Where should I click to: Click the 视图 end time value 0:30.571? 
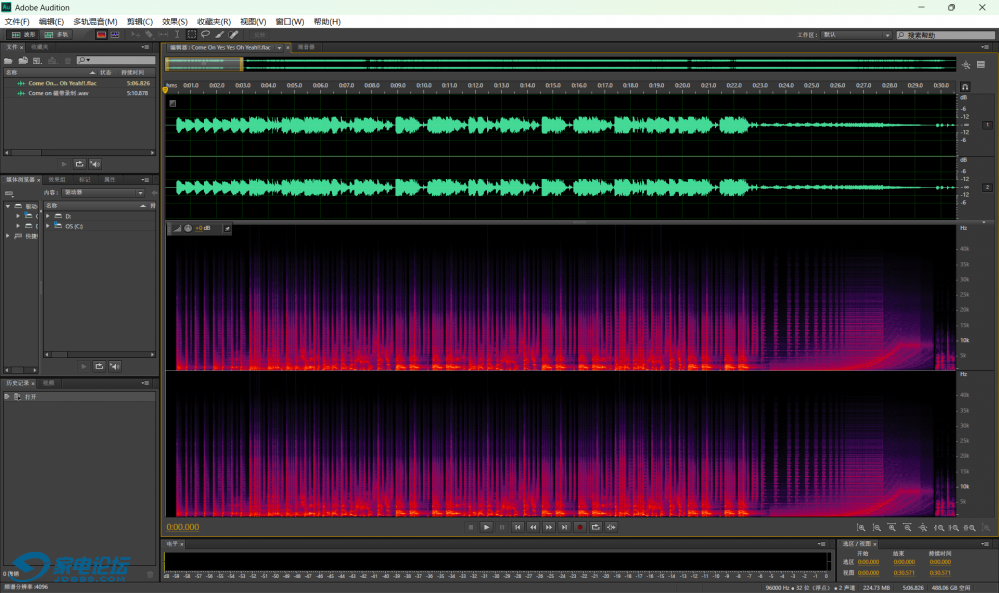point(904,573)
